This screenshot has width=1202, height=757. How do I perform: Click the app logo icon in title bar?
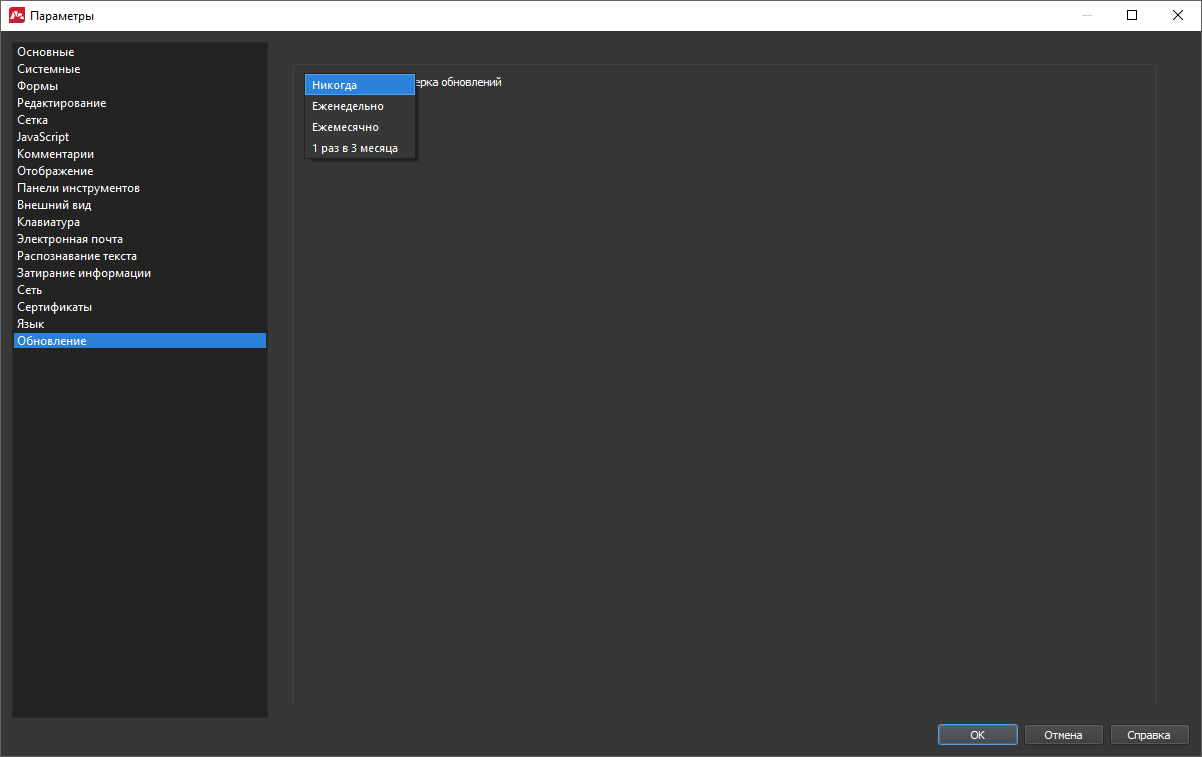coord(16,15)
